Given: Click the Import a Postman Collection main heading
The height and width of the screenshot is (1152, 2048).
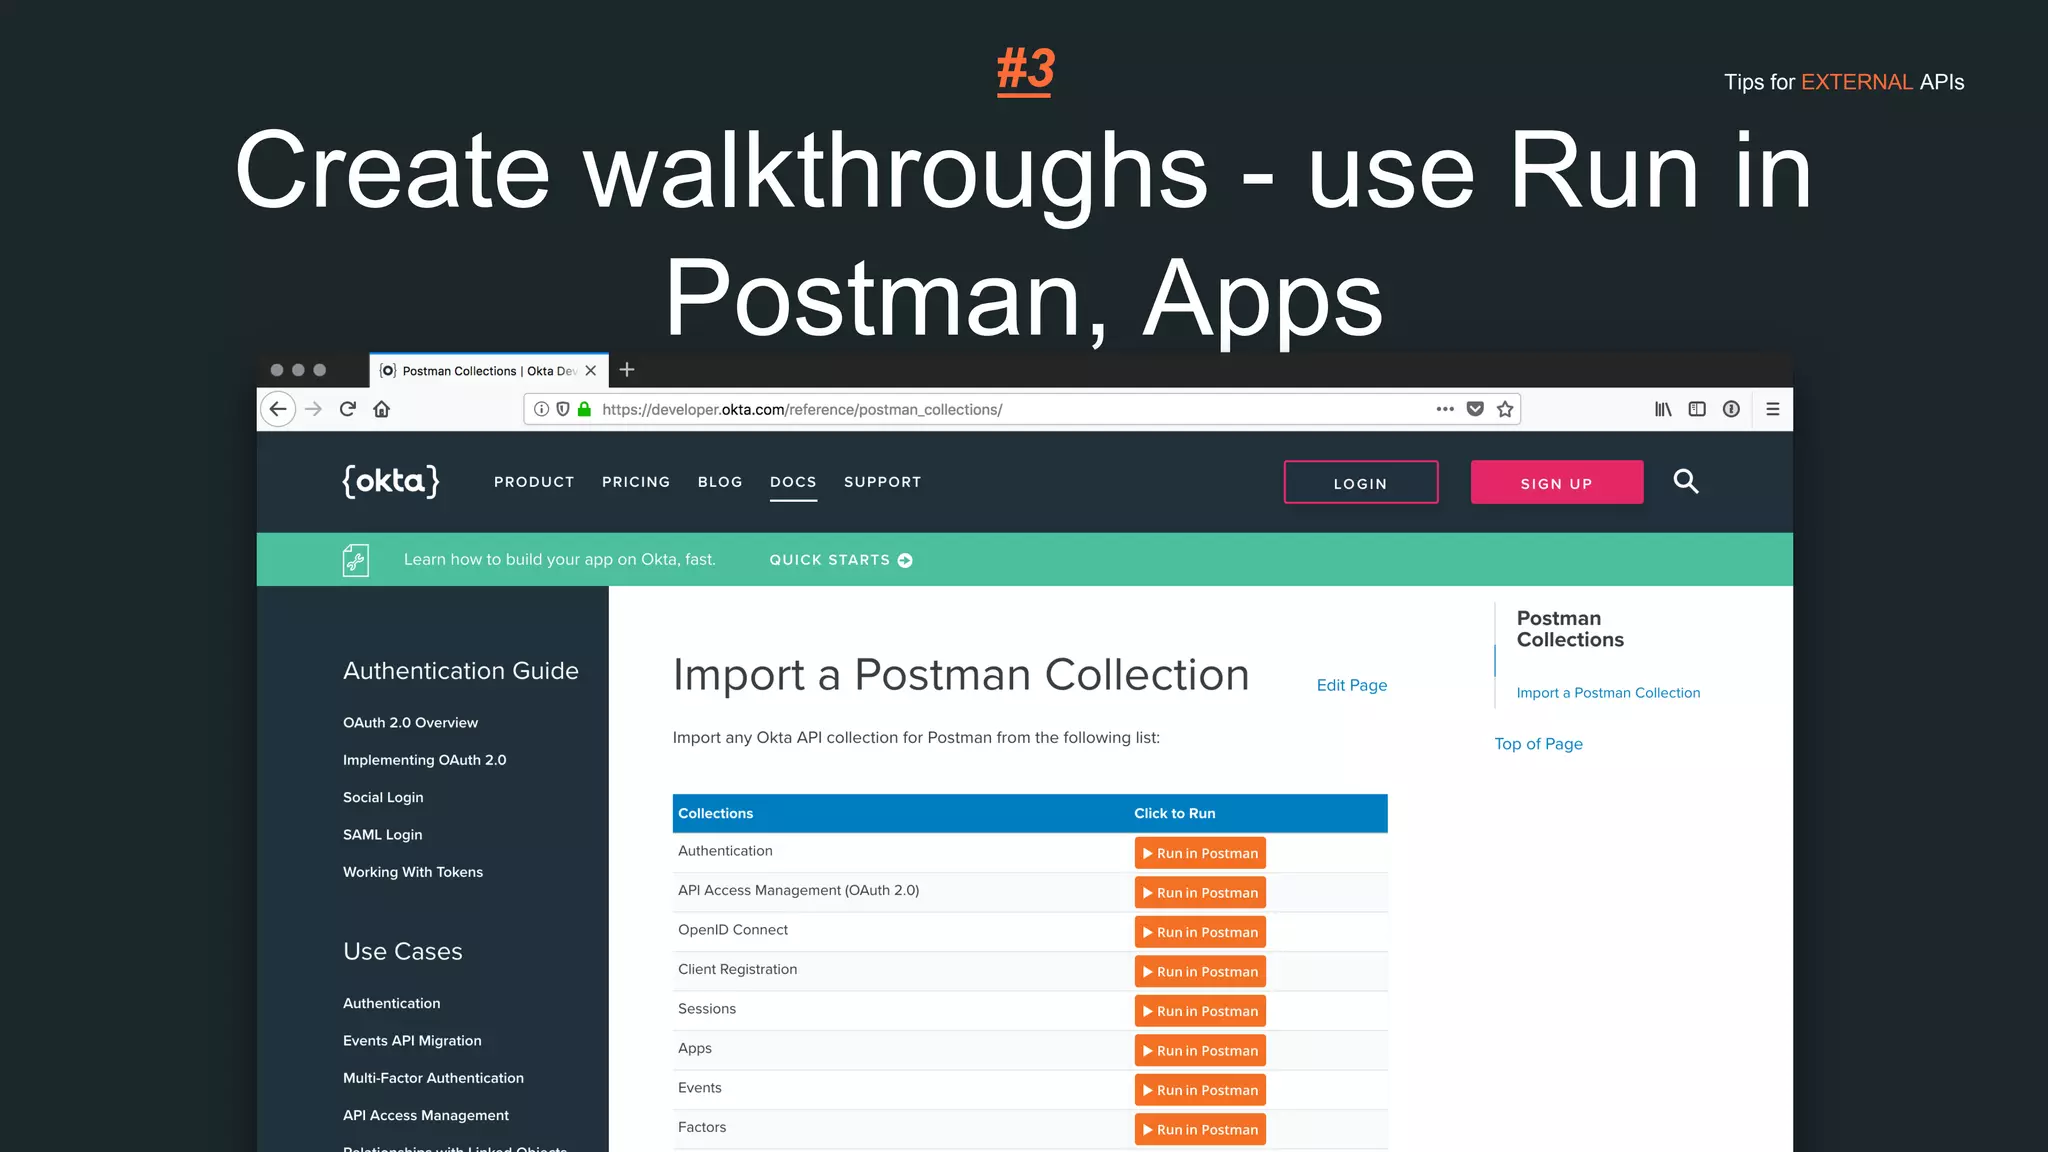Looking at the screenshot, I should [961, 675].
